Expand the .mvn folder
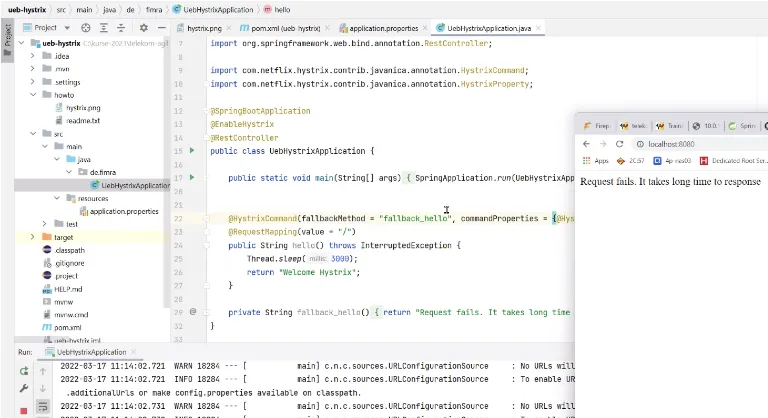The height and width of the screenshot is (418, 768). point(33,69)
